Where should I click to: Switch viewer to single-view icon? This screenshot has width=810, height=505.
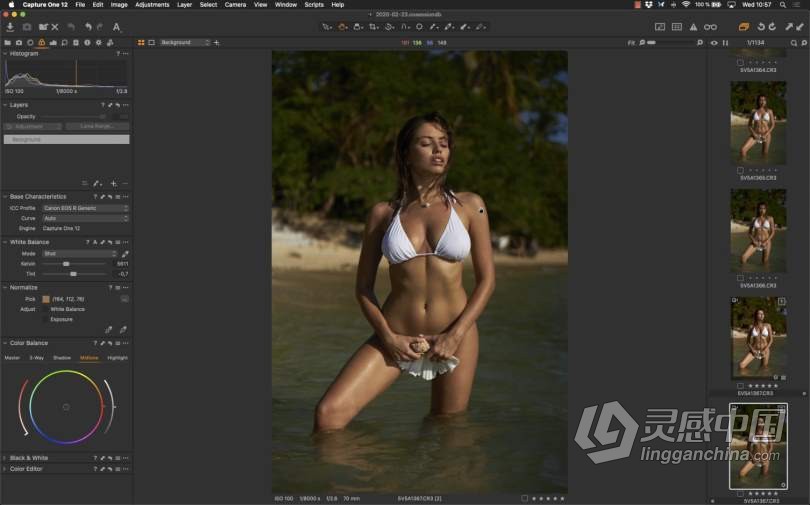click(151, 43)
